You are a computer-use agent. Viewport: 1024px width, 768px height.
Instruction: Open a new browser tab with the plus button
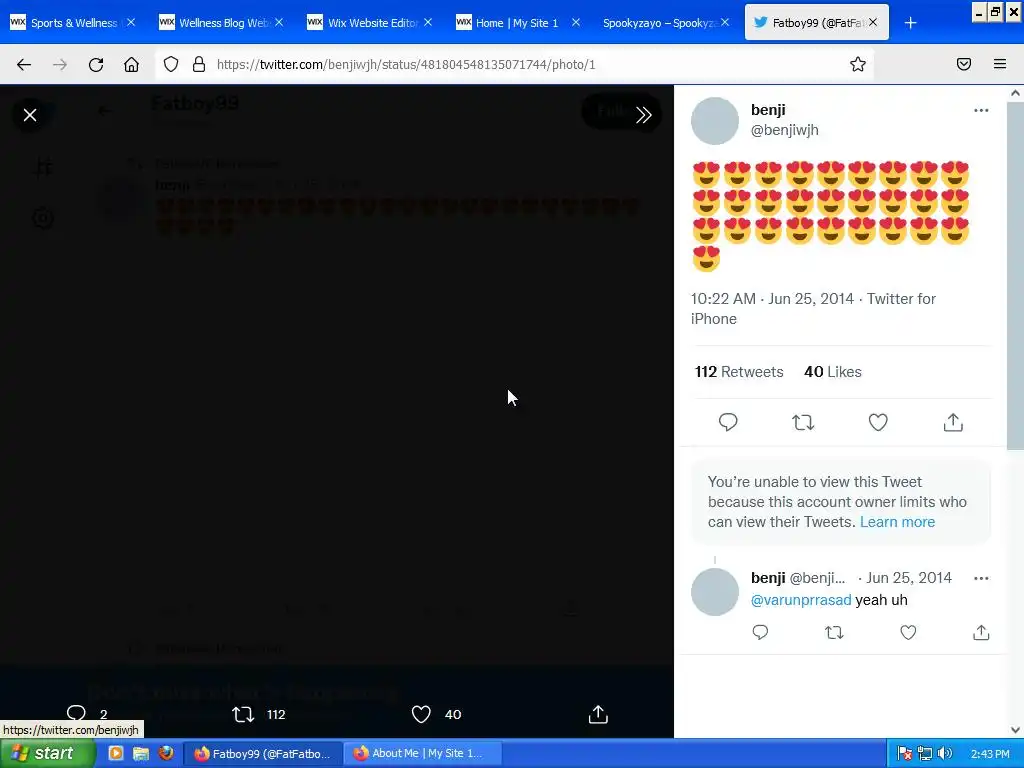[910, 23]
